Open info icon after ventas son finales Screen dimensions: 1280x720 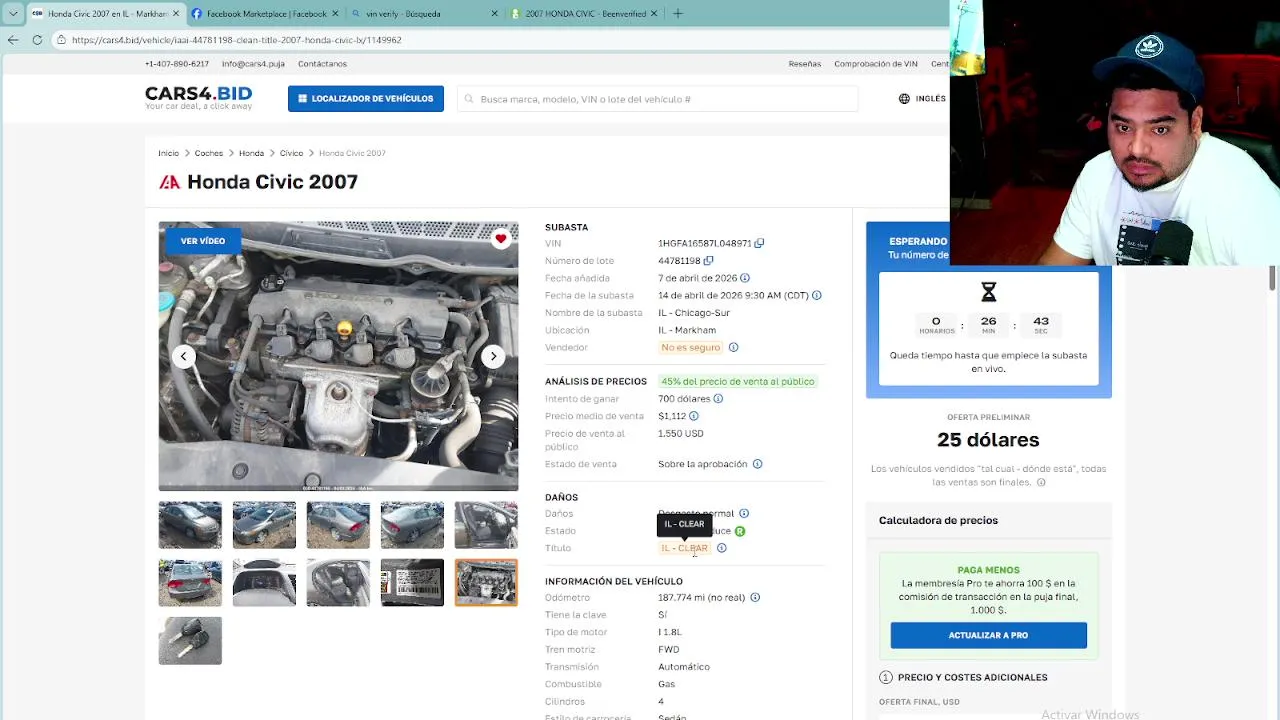[x=1041, y=482]
